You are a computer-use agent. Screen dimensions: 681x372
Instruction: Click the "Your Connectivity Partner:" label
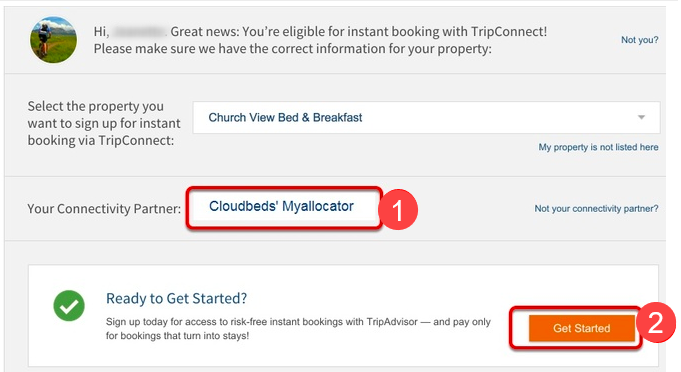[x=104, y=209]
